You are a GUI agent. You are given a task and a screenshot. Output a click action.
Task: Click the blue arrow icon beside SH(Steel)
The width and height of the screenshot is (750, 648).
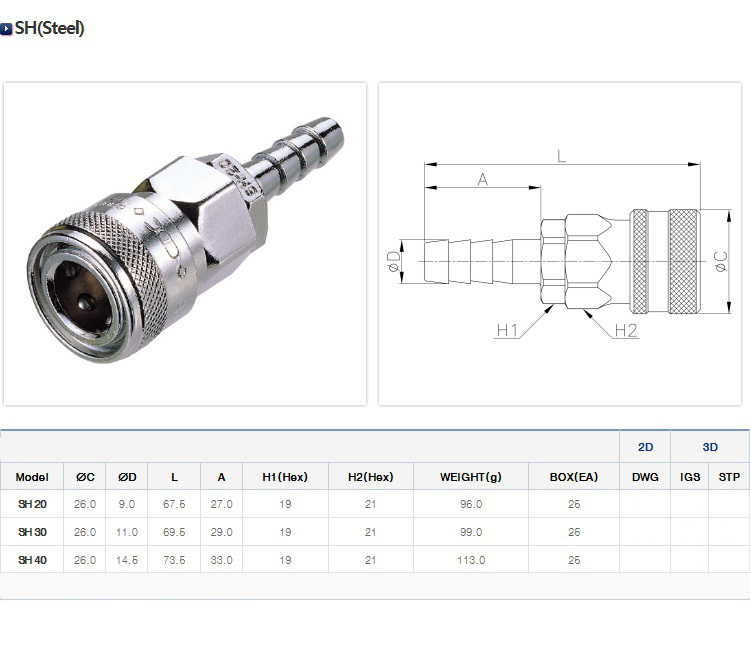6,29
